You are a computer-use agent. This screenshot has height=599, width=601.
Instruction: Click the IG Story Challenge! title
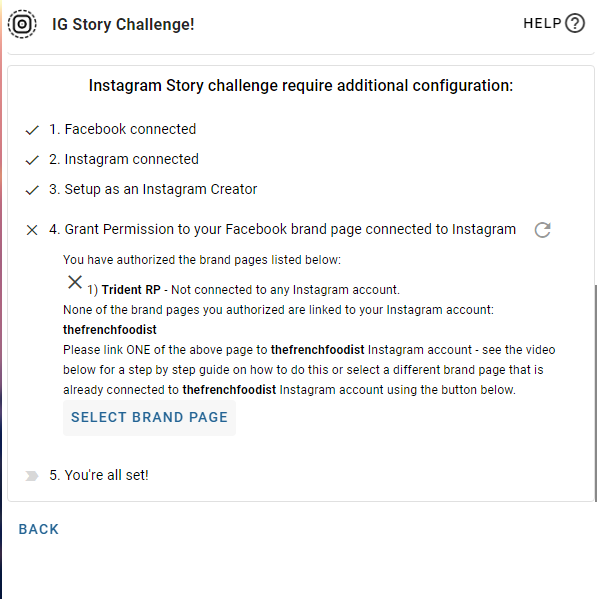pyautogui.click(x=123, y=25)
